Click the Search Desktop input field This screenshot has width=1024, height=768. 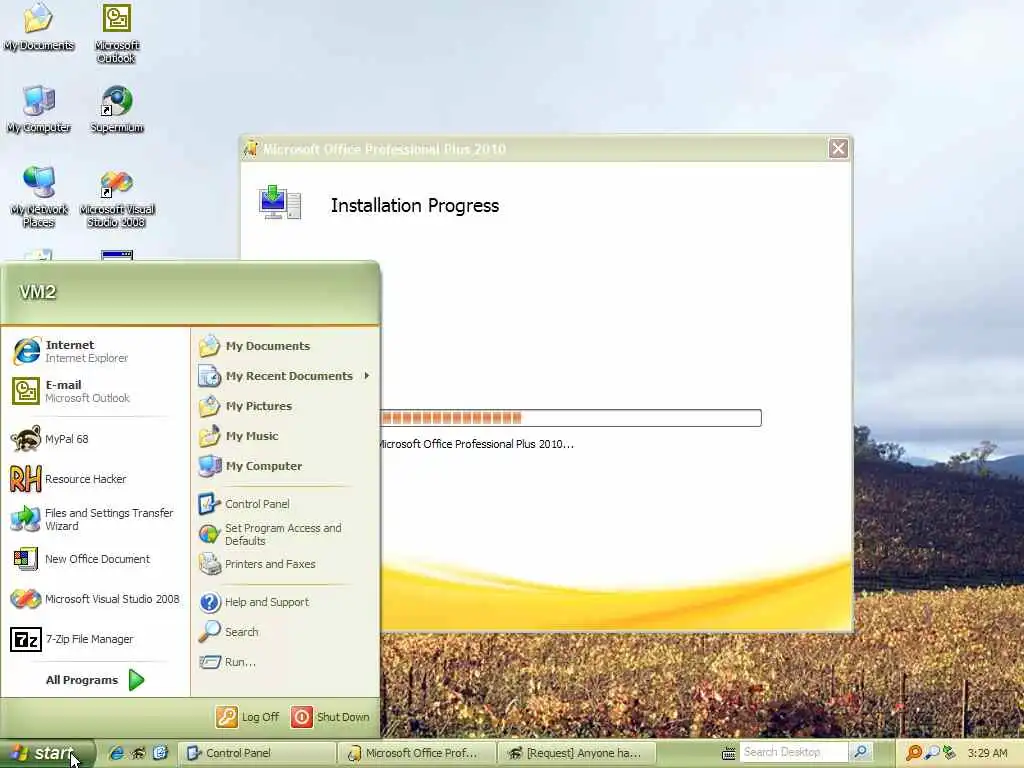(793, 752)
